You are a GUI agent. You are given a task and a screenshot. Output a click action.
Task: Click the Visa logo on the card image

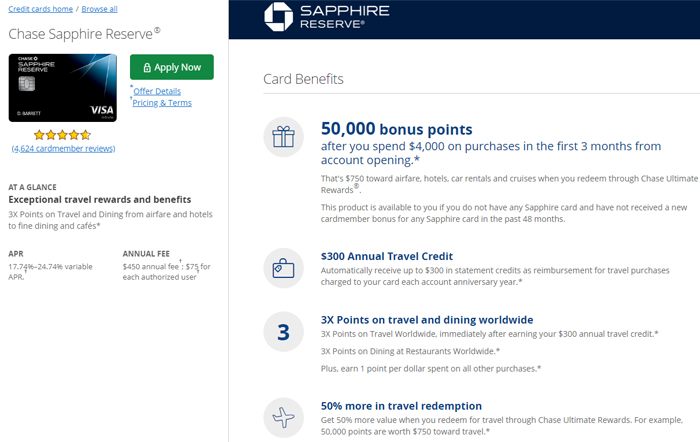coord(102,110)
